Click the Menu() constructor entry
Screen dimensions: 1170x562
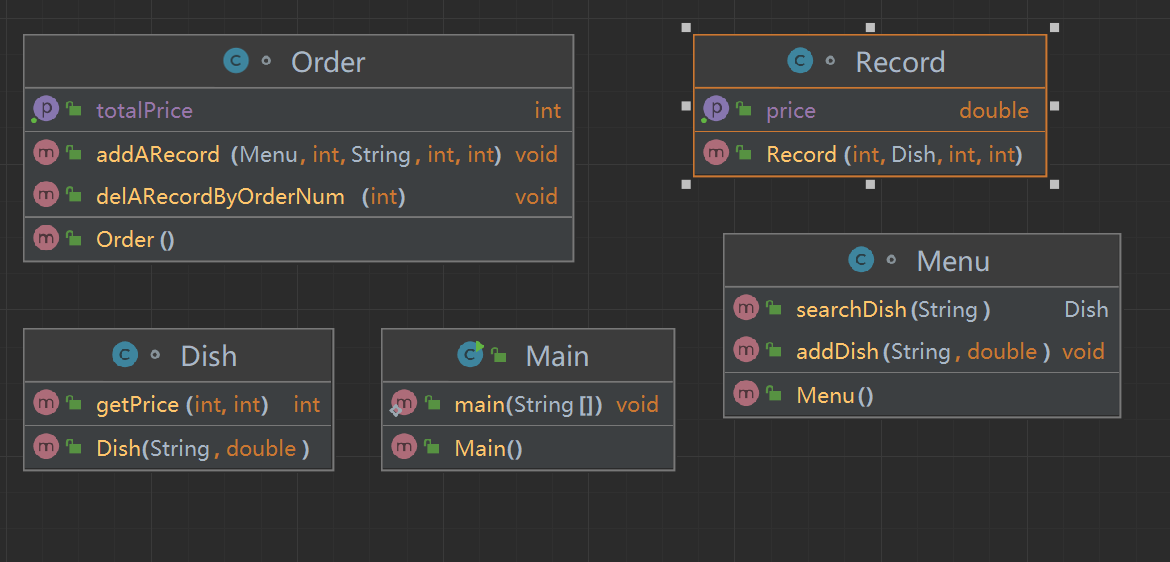pyautogui.click(x=834, y=396)
